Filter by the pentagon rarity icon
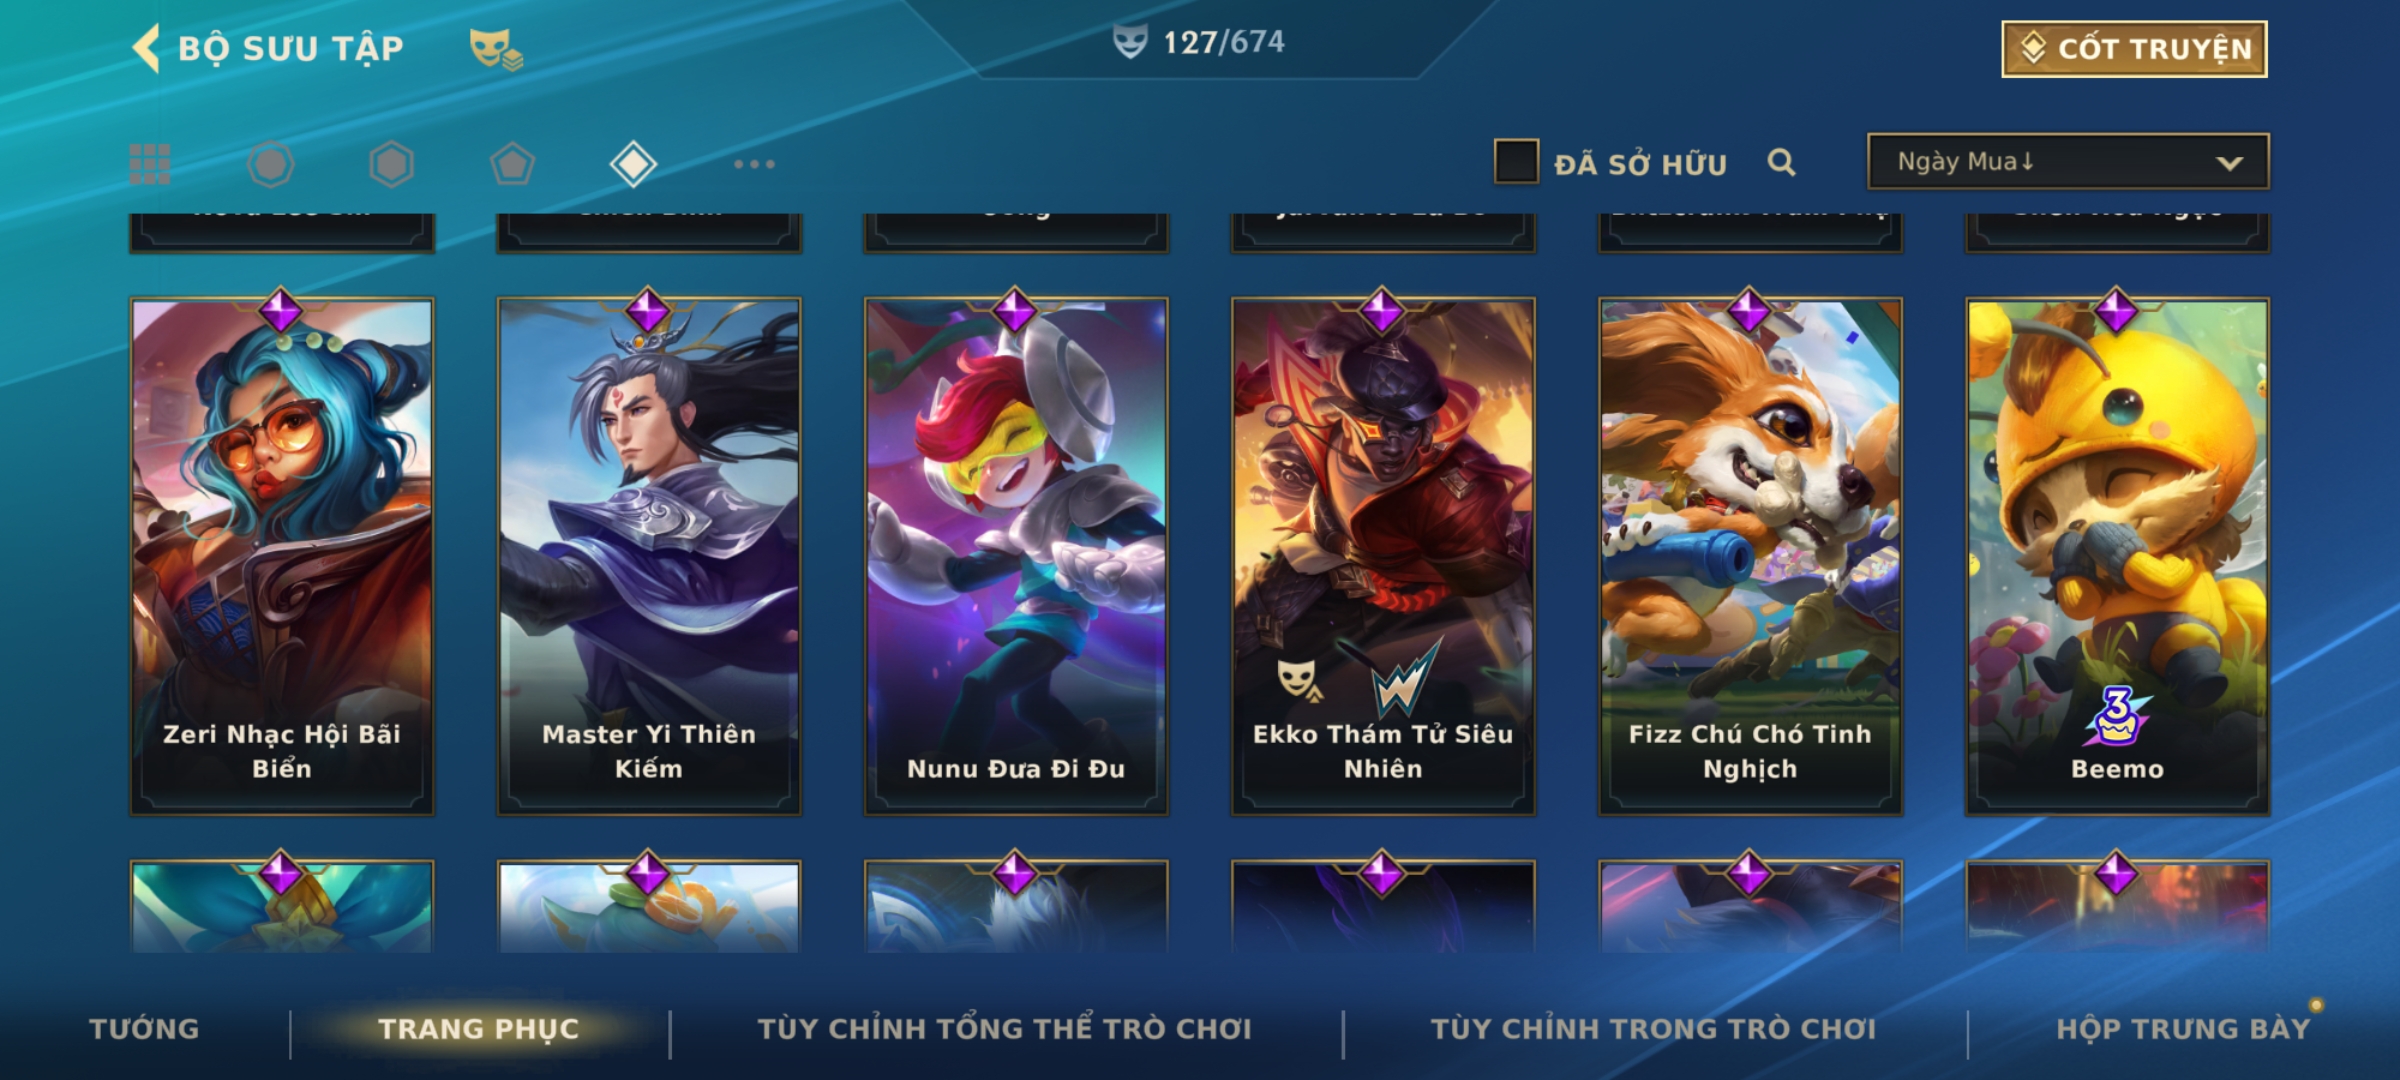Viewport: 2400px width, 1080px height. click(512, 164)
